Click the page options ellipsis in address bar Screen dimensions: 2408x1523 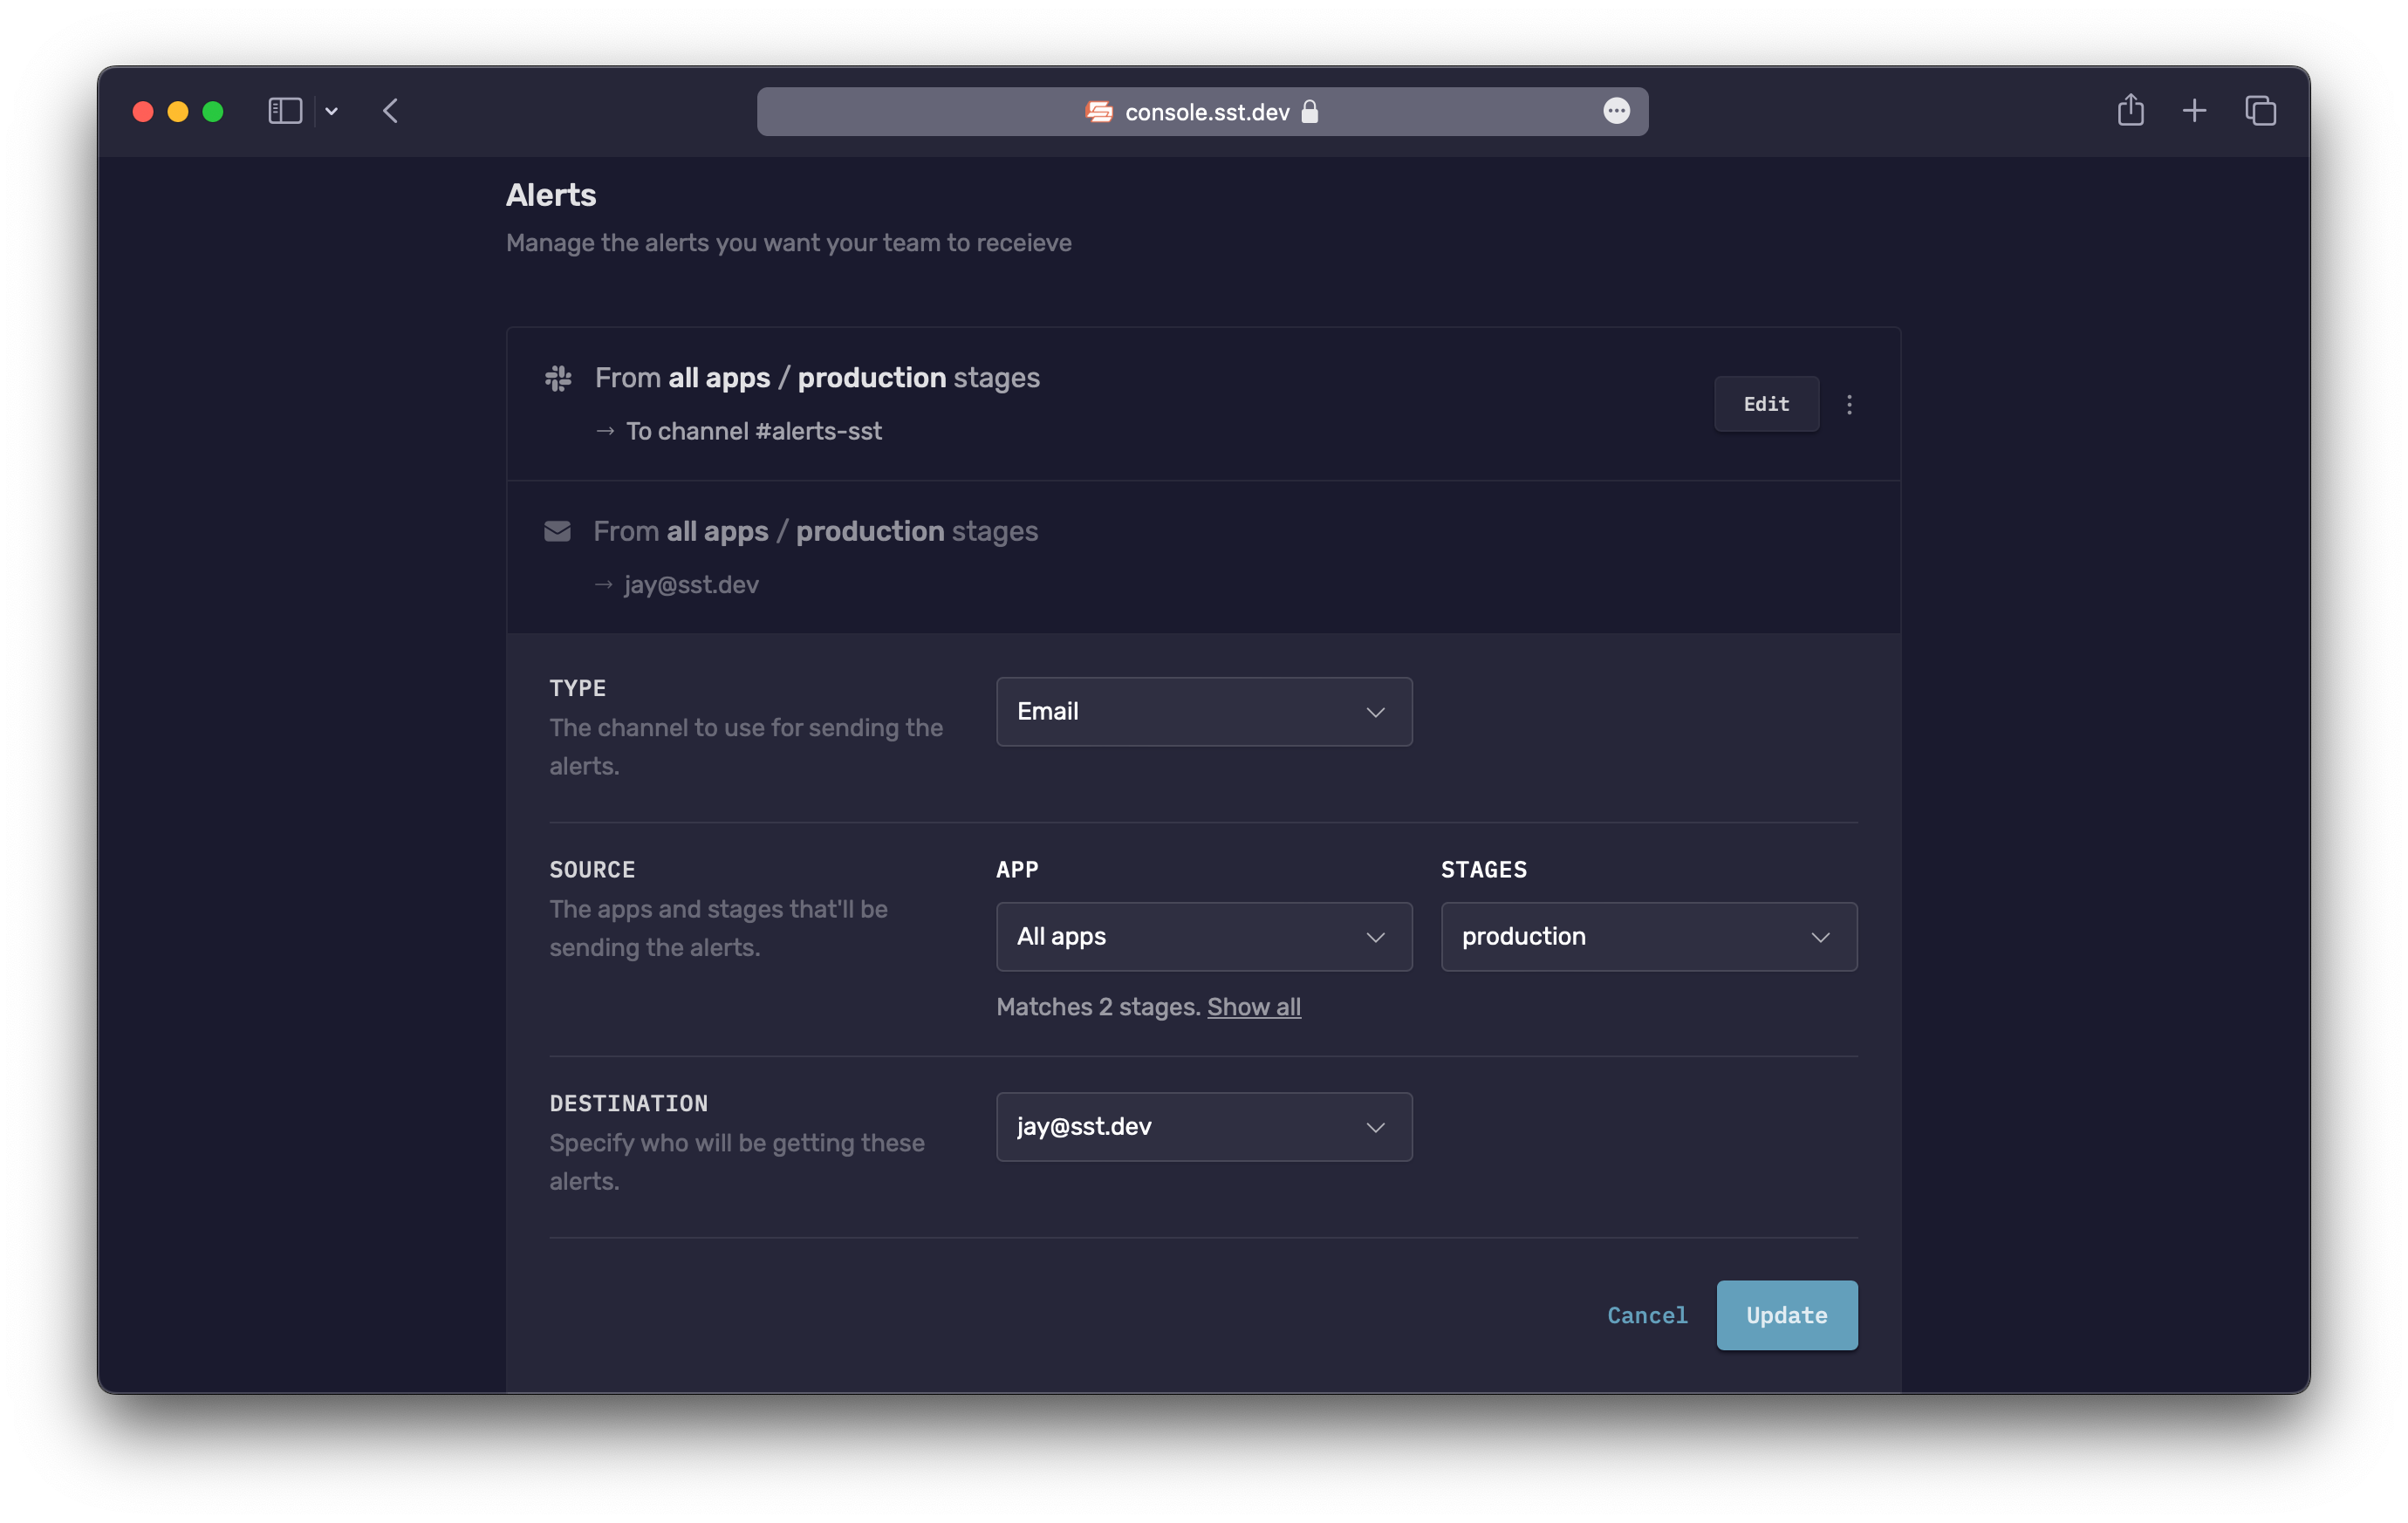[1616, 111]
